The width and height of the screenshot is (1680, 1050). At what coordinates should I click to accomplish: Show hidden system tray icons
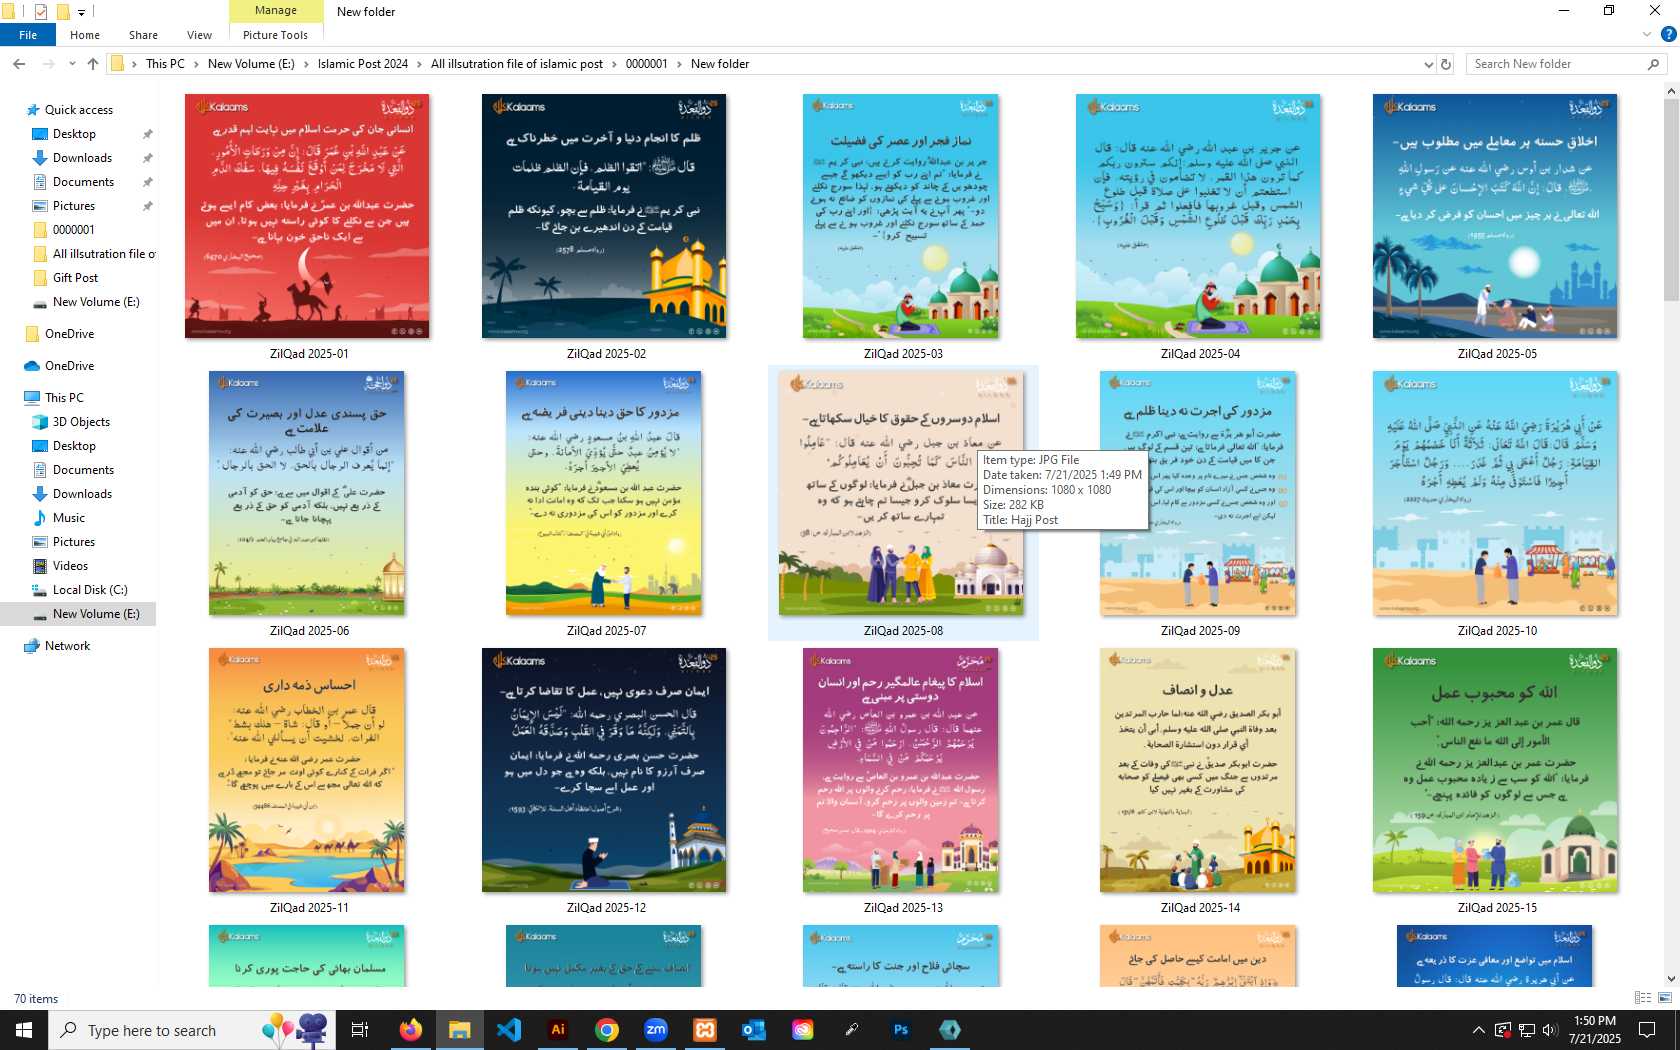1478,1030
